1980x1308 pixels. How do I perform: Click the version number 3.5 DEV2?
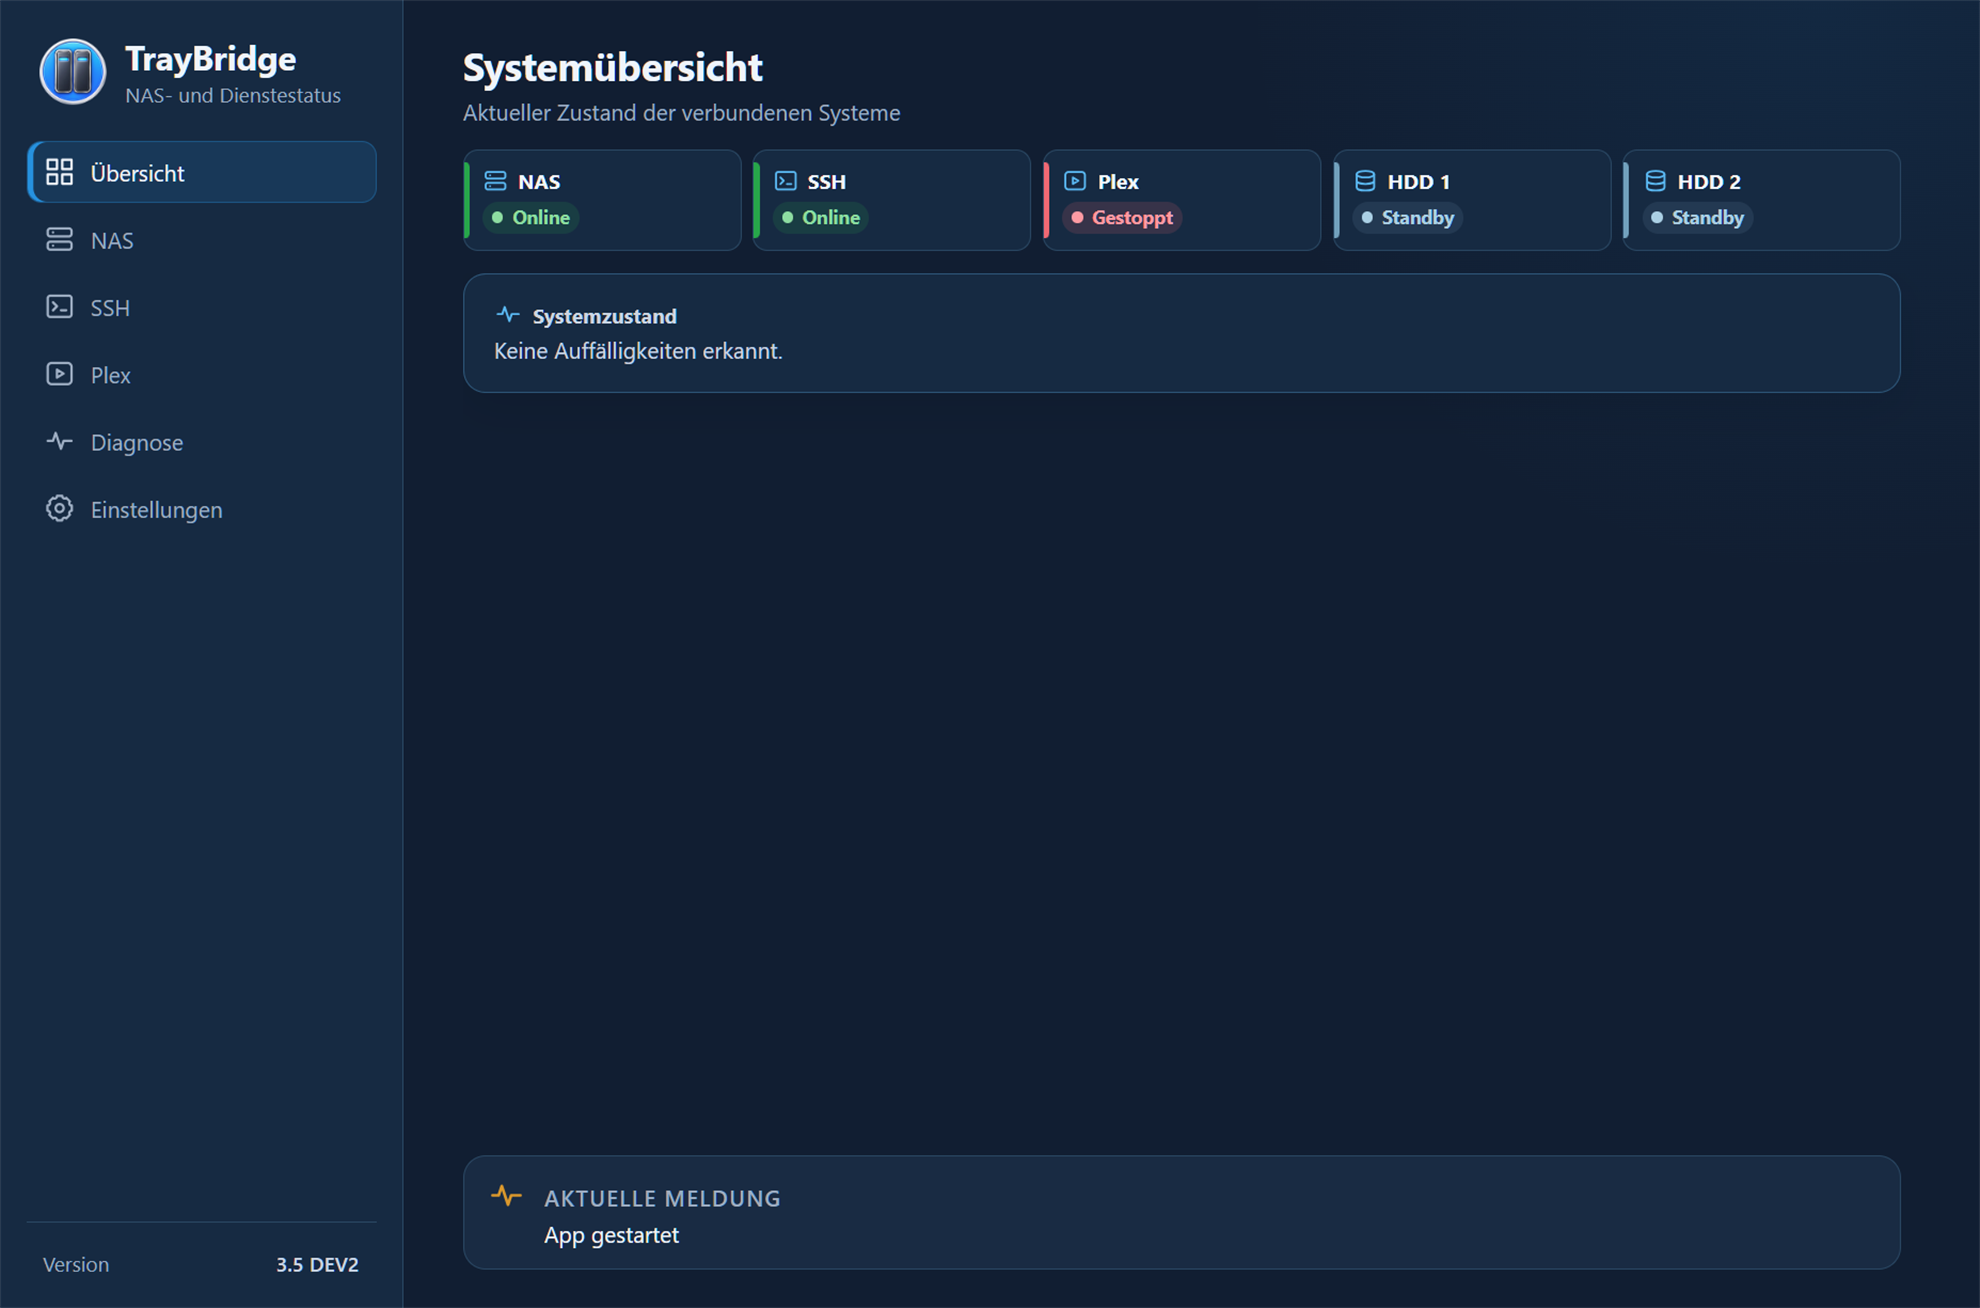317,1264
